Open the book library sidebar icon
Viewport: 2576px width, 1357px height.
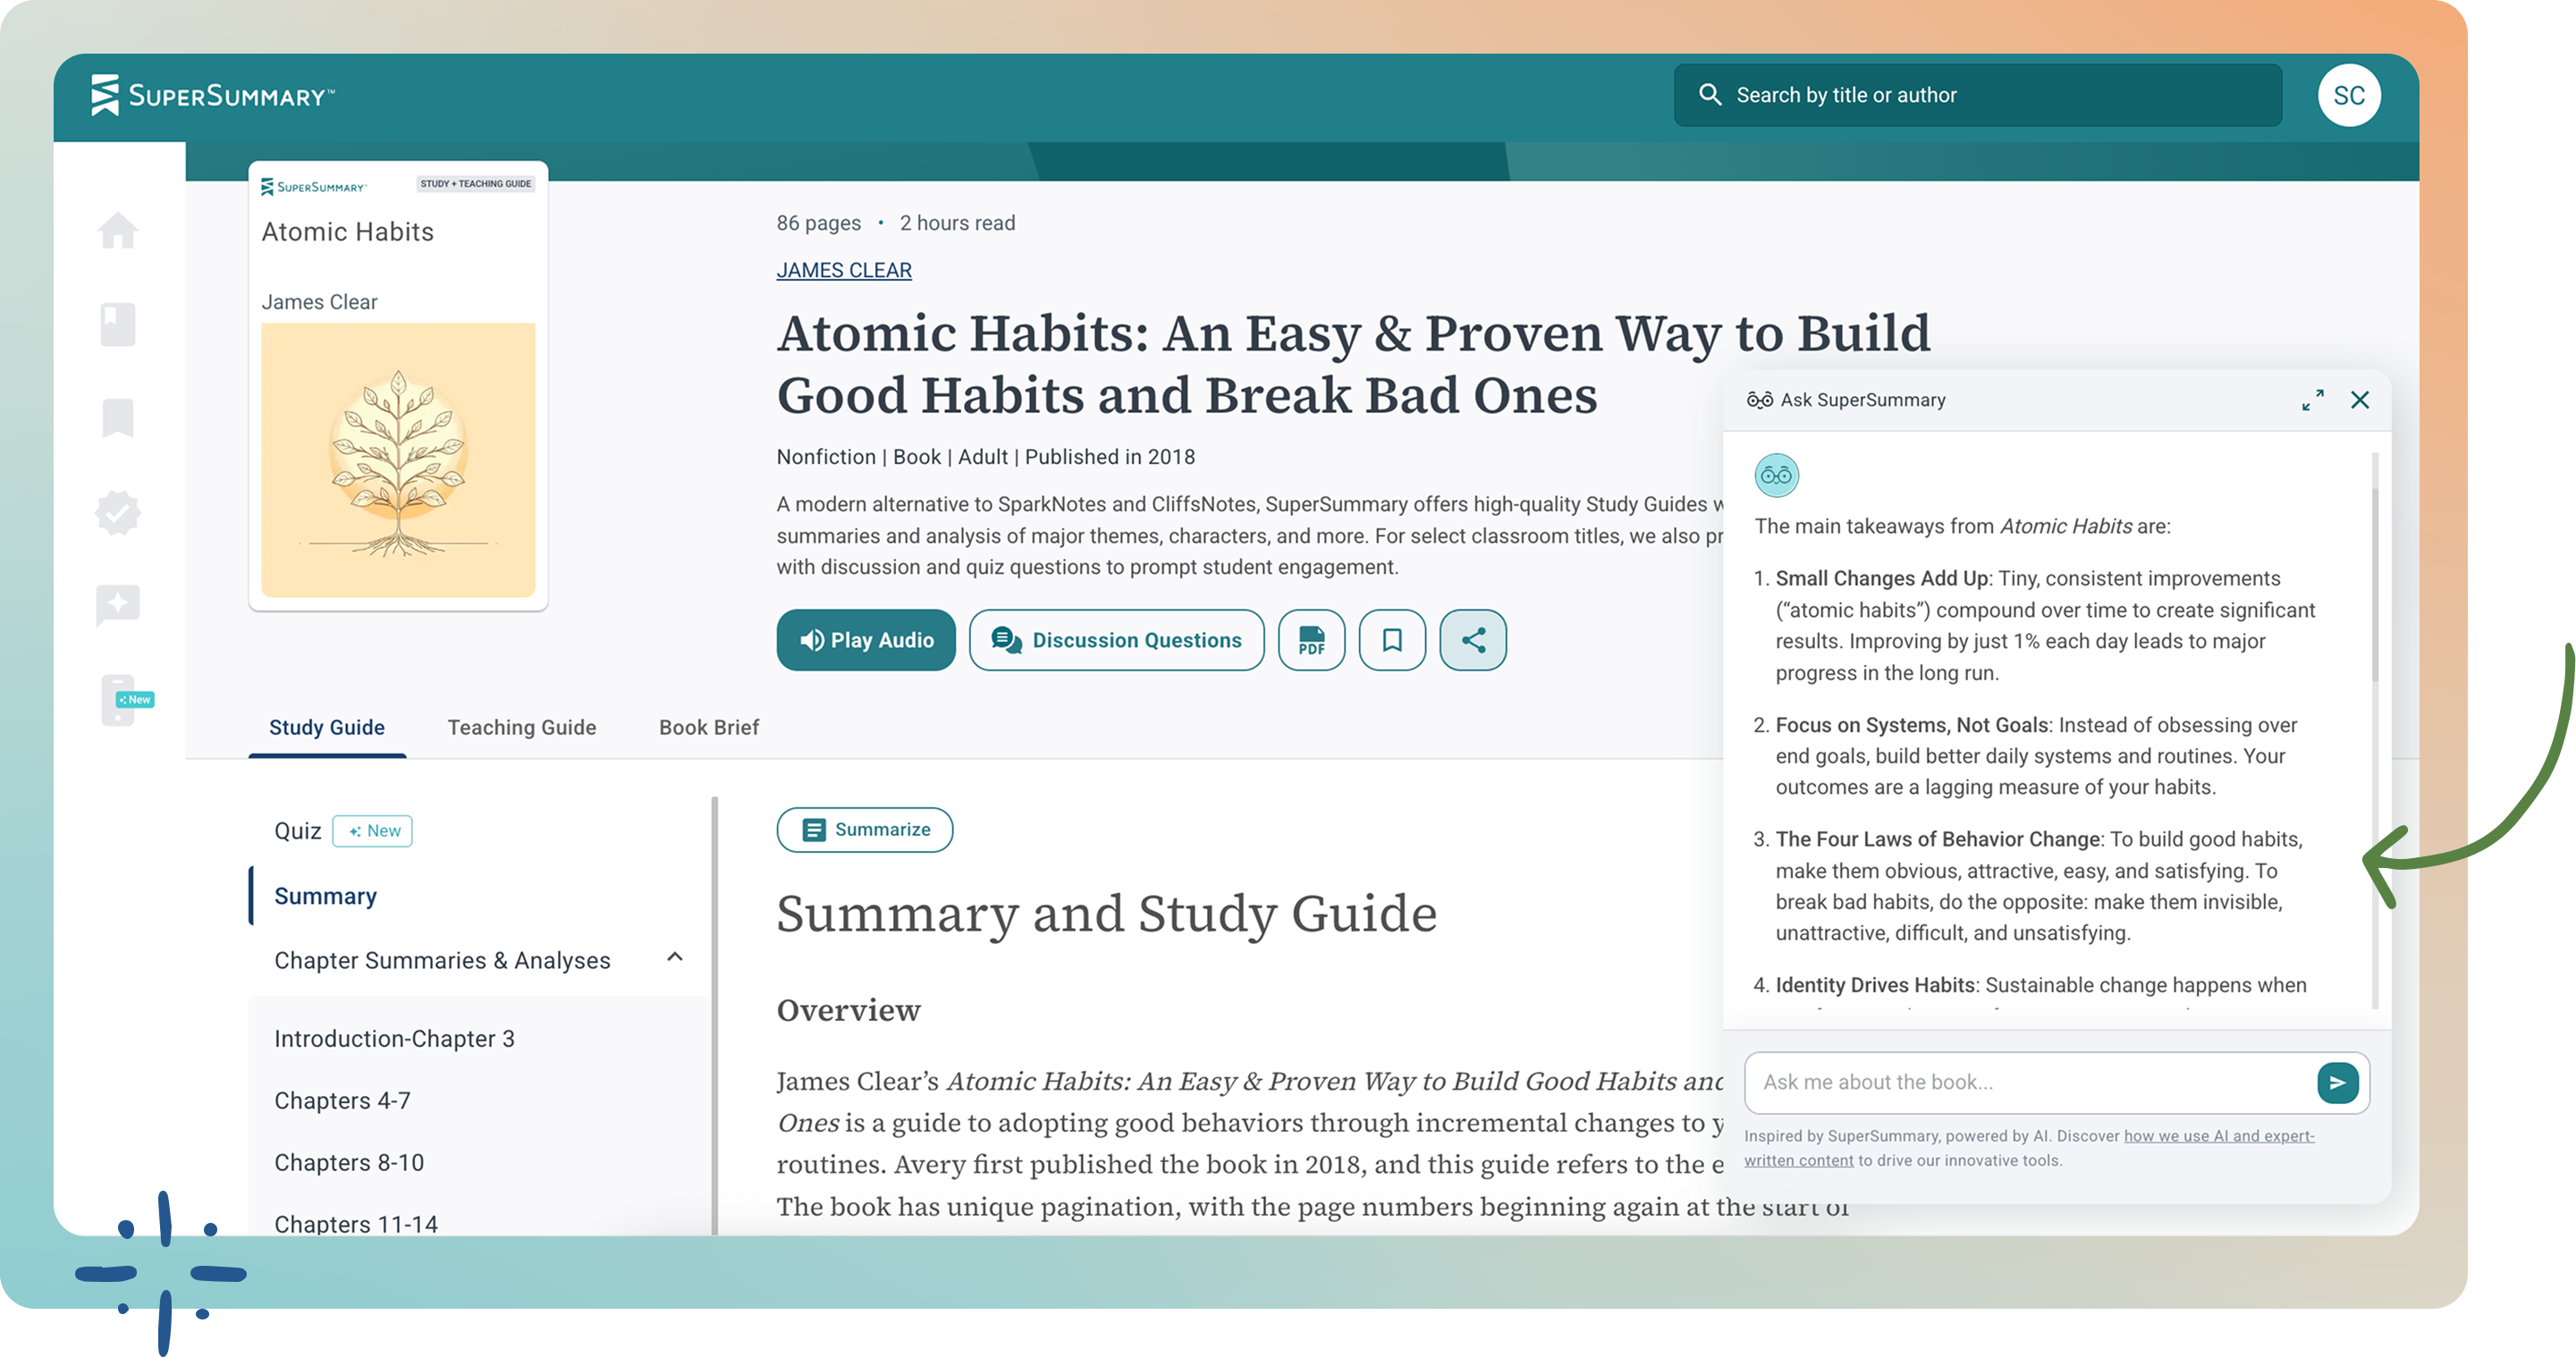[118, 325]
